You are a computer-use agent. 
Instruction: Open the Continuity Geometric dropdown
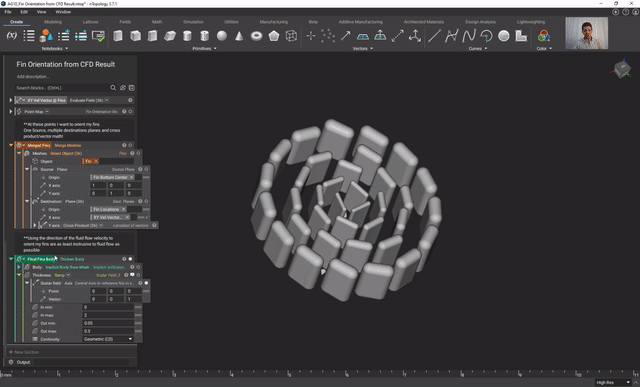(108, 339)
